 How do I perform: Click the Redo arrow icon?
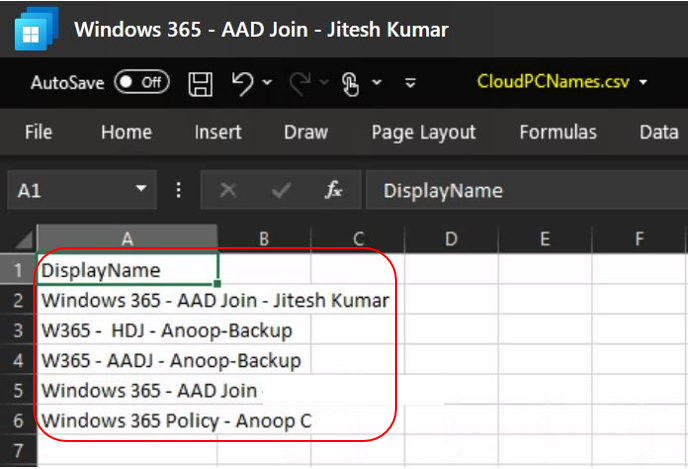(x=300, y=83)
